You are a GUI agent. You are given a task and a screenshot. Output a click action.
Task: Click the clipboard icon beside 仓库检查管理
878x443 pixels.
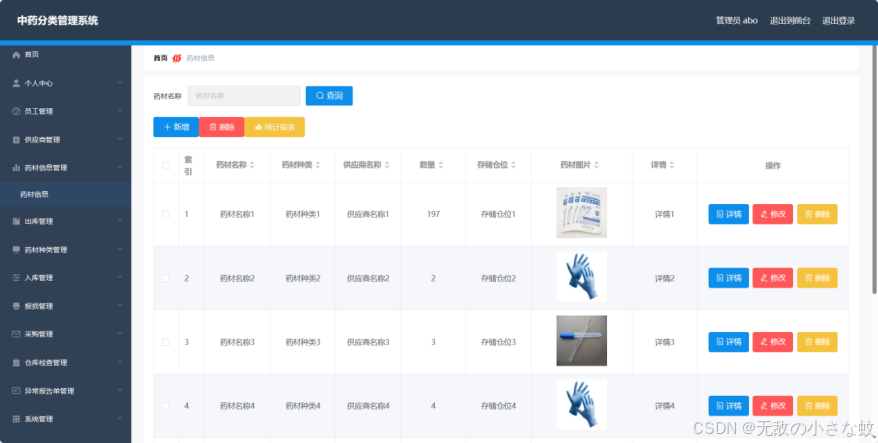click(x=16, y=363)
